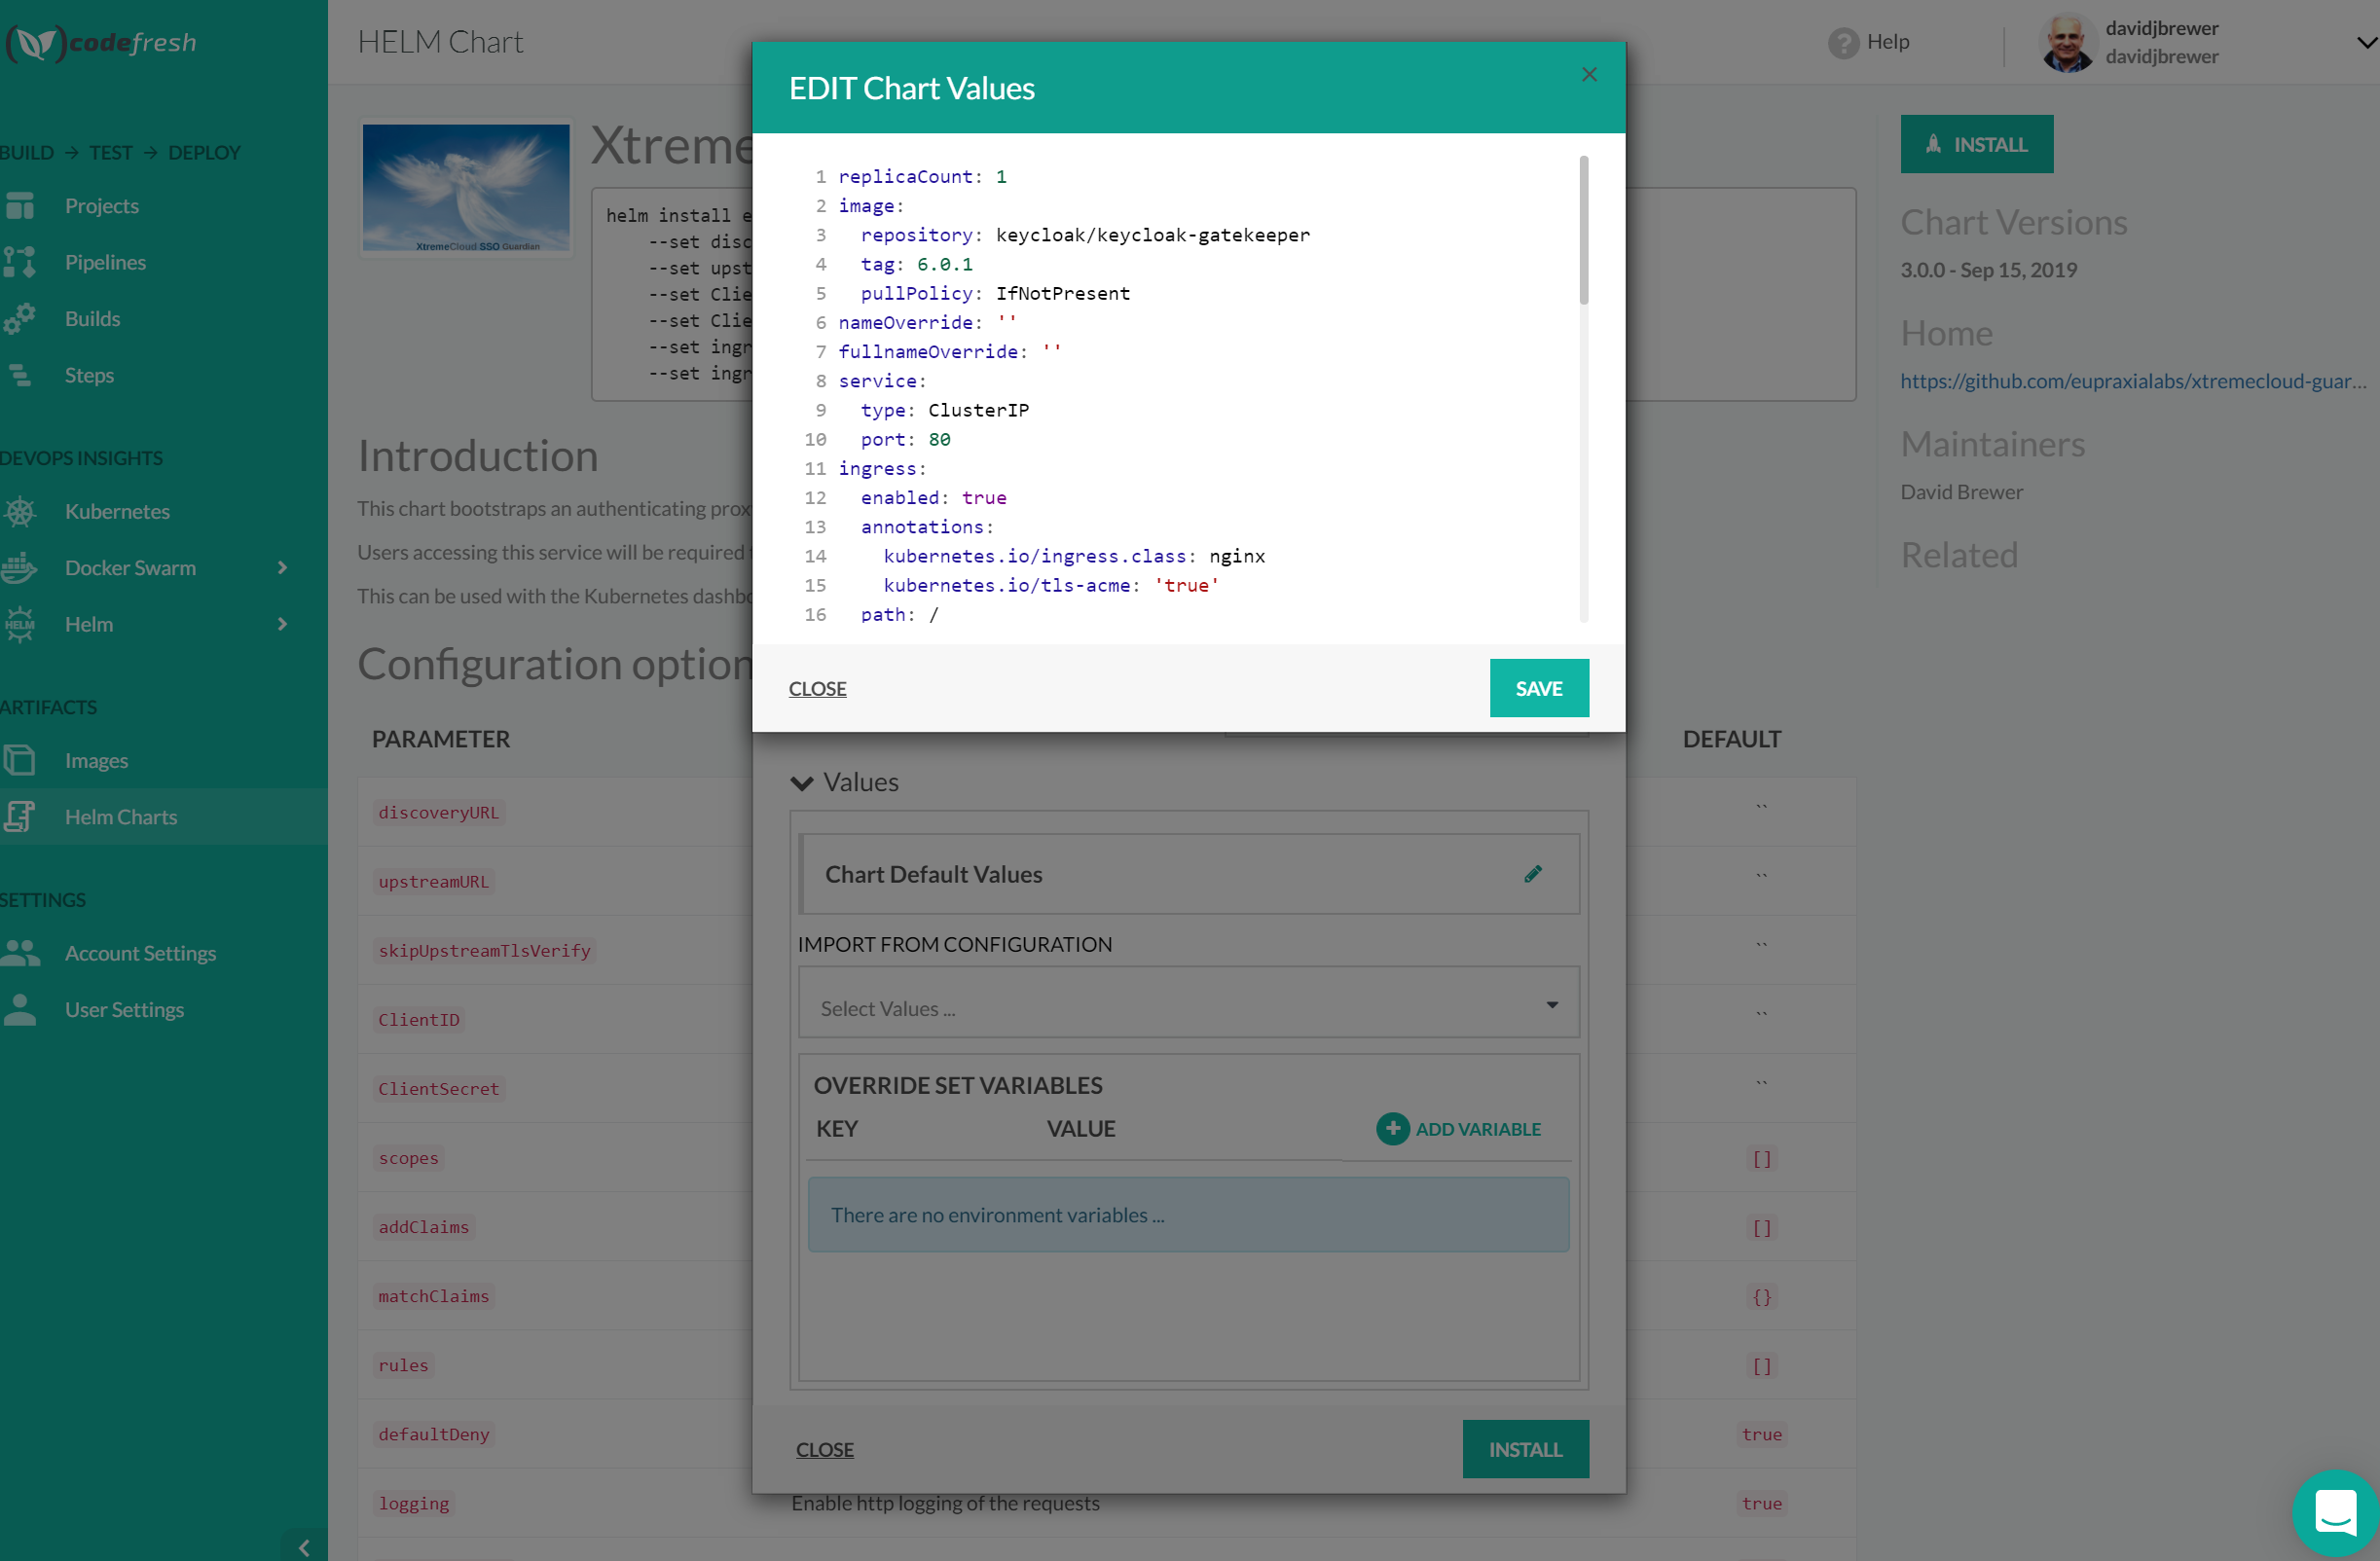Select Helm Charts menu item

click(x=121, y=816)
